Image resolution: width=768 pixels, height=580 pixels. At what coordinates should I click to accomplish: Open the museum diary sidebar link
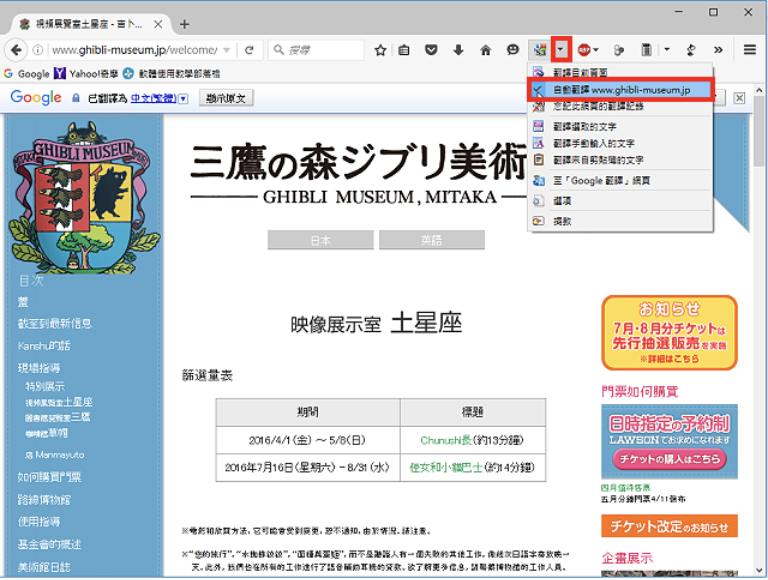(x=44, y=567)
